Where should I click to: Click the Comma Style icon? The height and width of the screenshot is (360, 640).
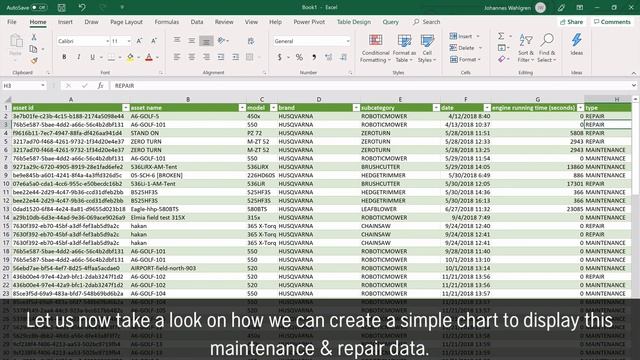tap(314, 57)
